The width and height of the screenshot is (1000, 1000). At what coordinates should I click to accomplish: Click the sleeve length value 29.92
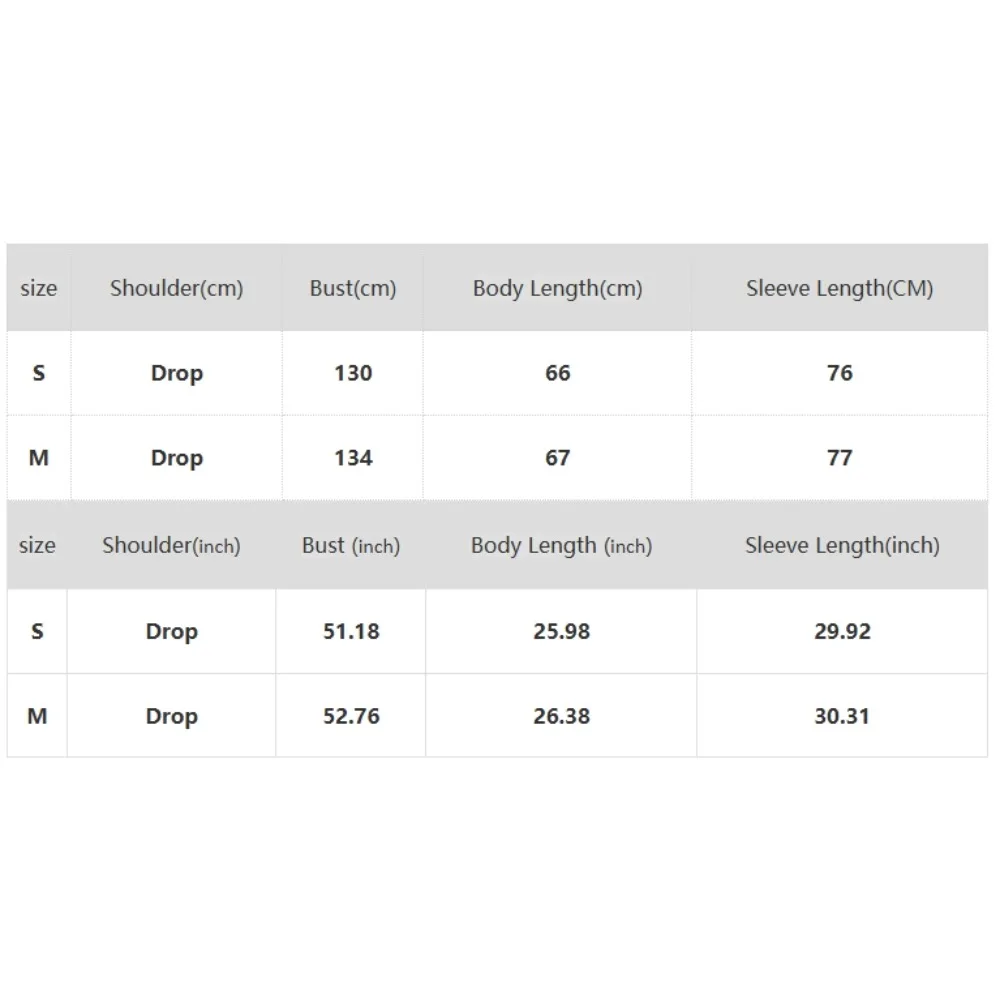(x=842, y=632)
